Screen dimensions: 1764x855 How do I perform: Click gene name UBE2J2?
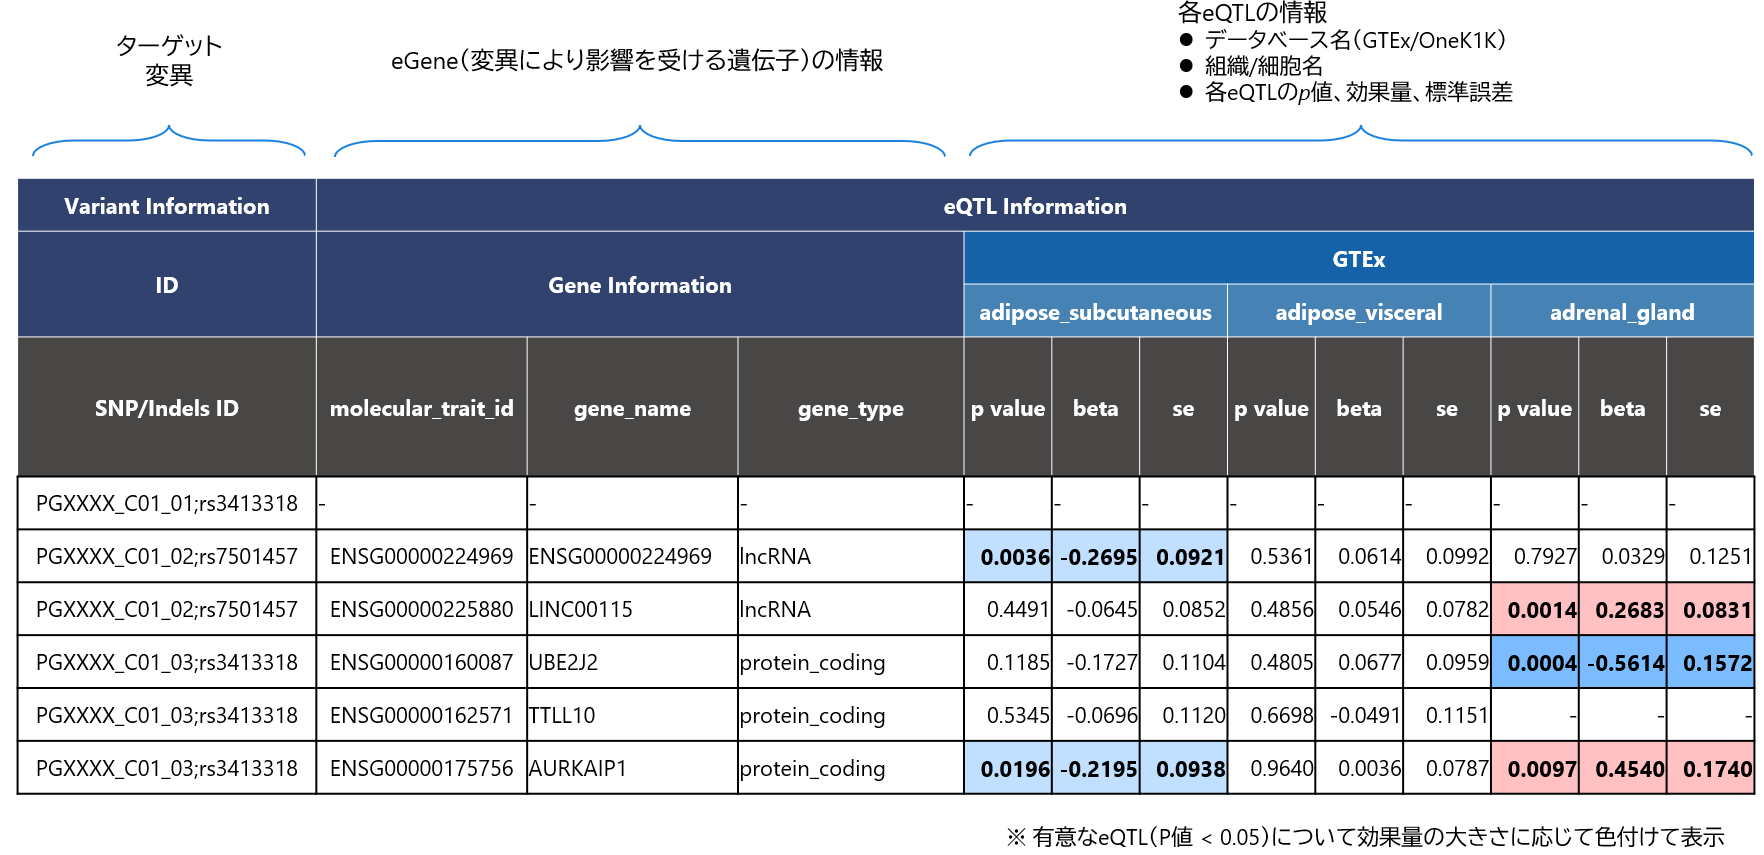pyautogui.click(x=632, y=662)
